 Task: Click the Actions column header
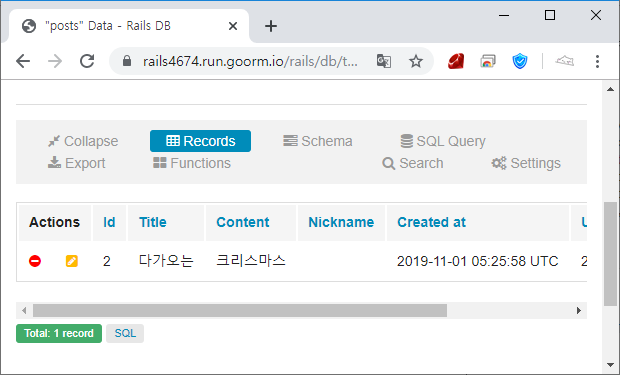[x=55, y=222]
